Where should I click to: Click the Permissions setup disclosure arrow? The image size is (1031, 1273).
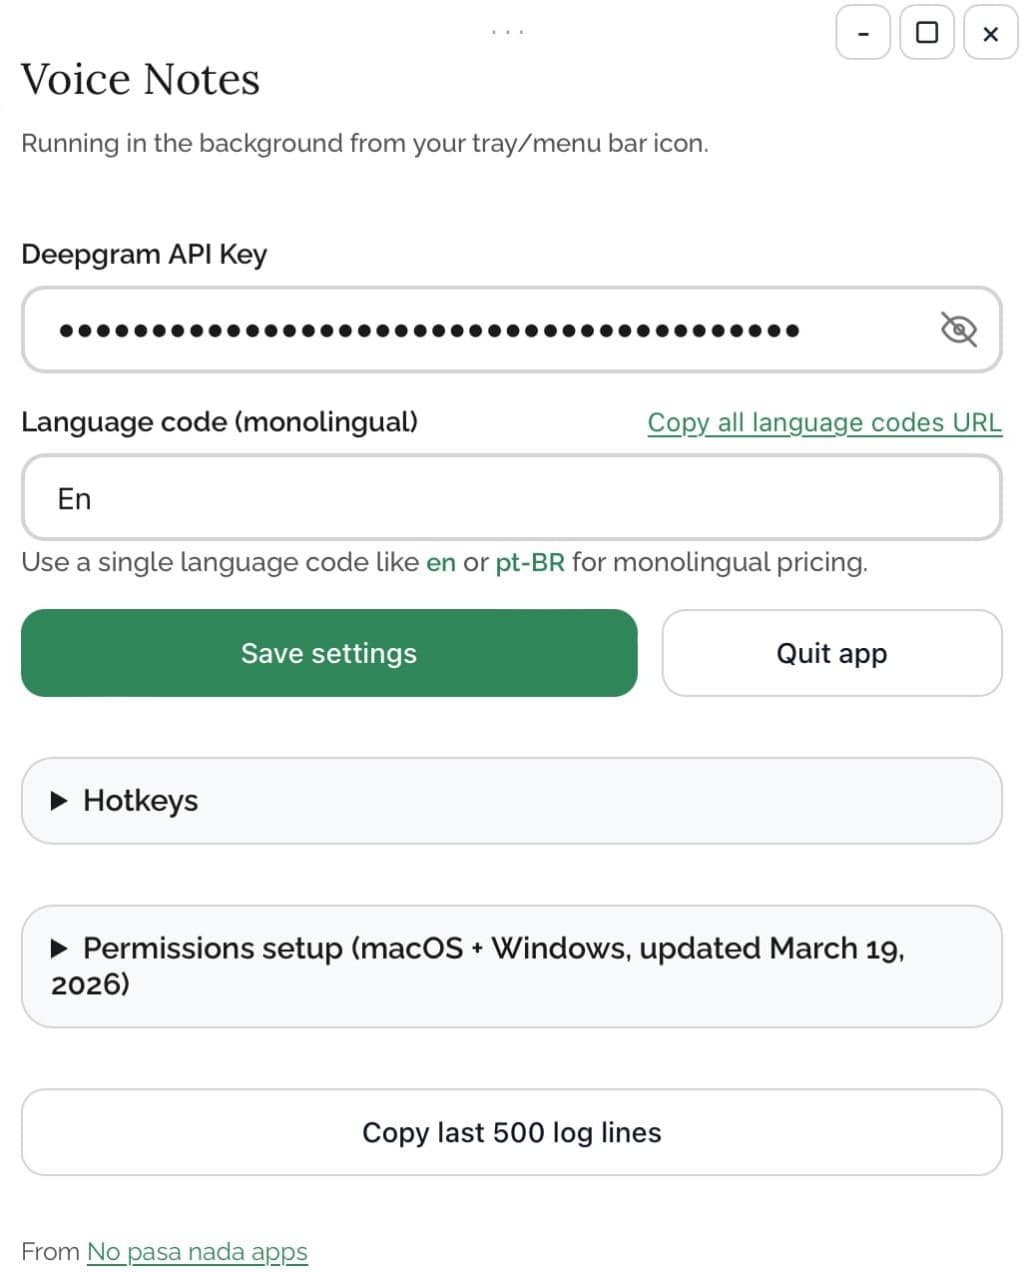click(x=60, y=948)
